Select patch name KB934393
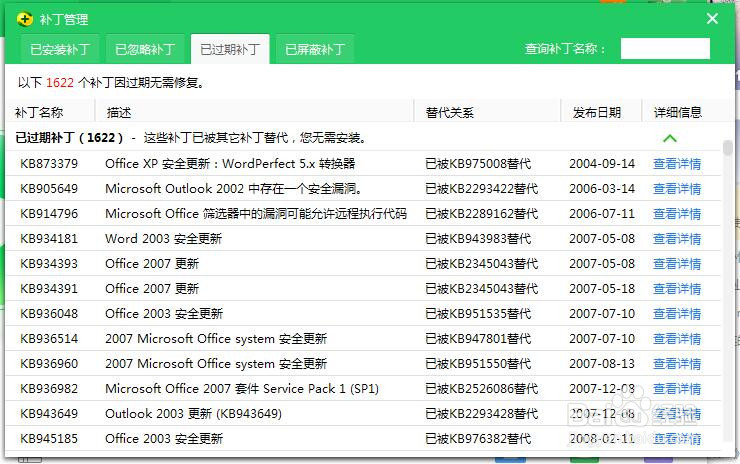 pos(49,264)
